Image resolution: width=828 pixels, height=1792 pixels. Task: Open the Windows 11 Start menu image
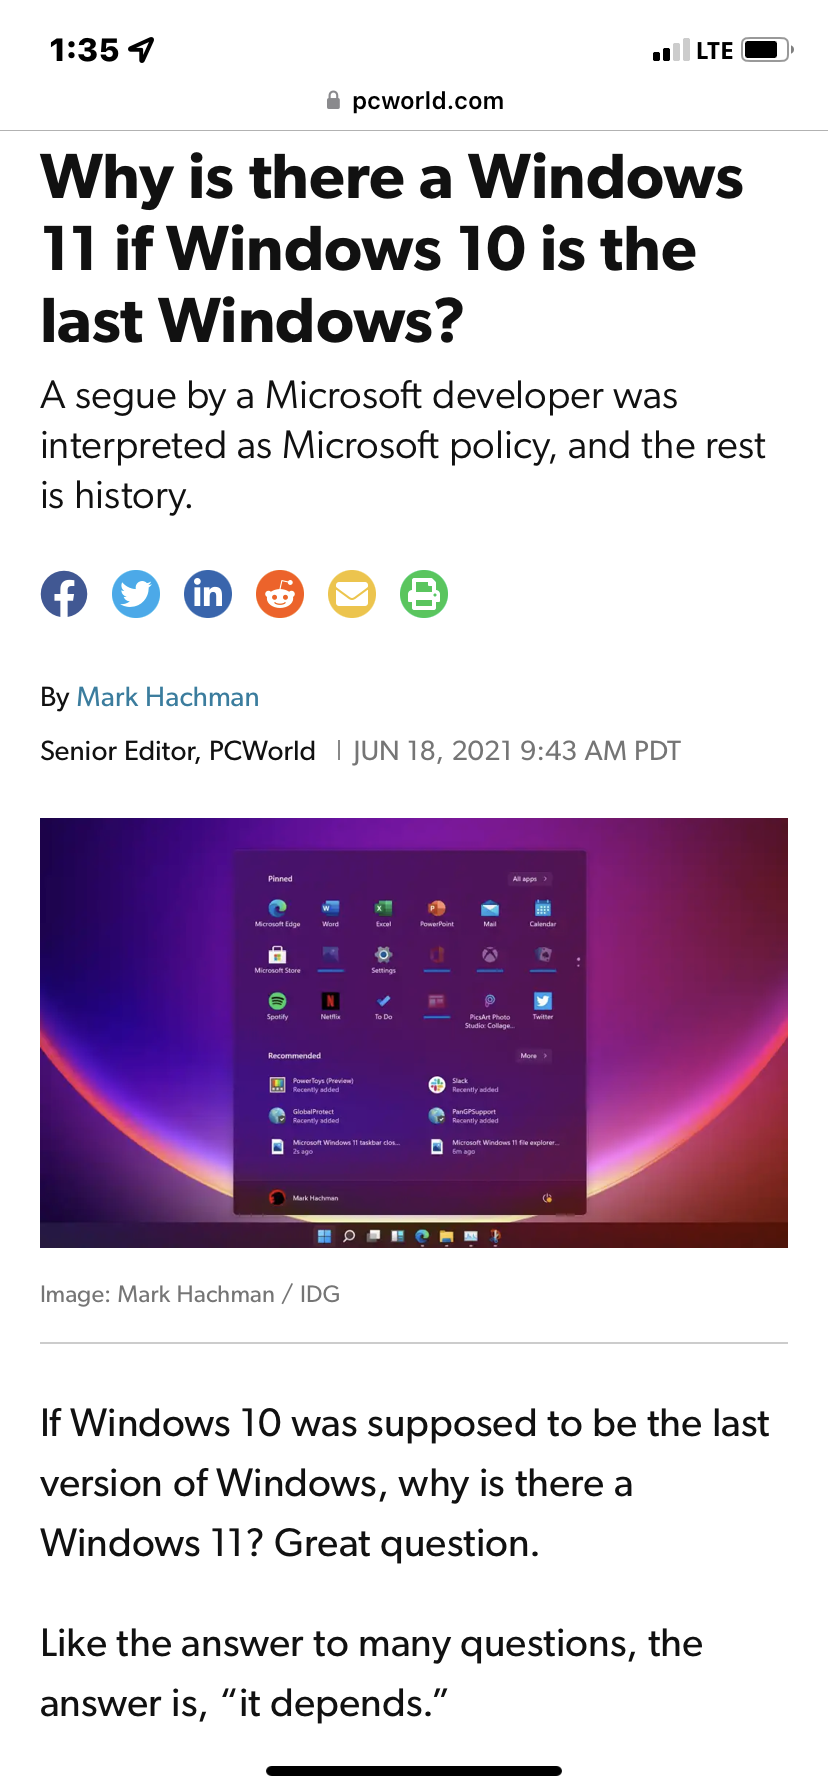click(x=414, y=1033)
